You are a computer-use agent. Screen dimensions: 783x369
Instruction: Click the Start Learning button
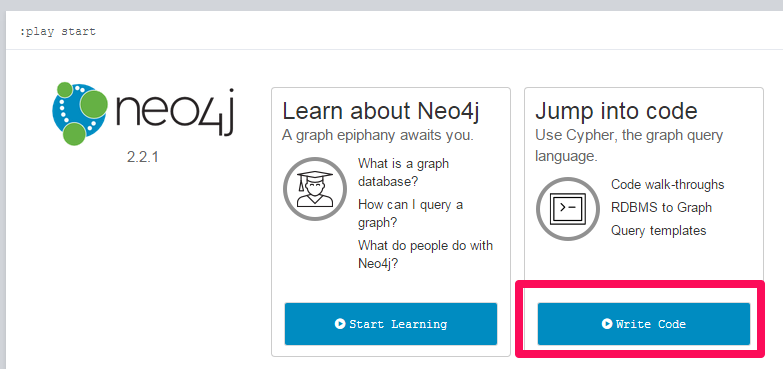(x=391, y=324)
